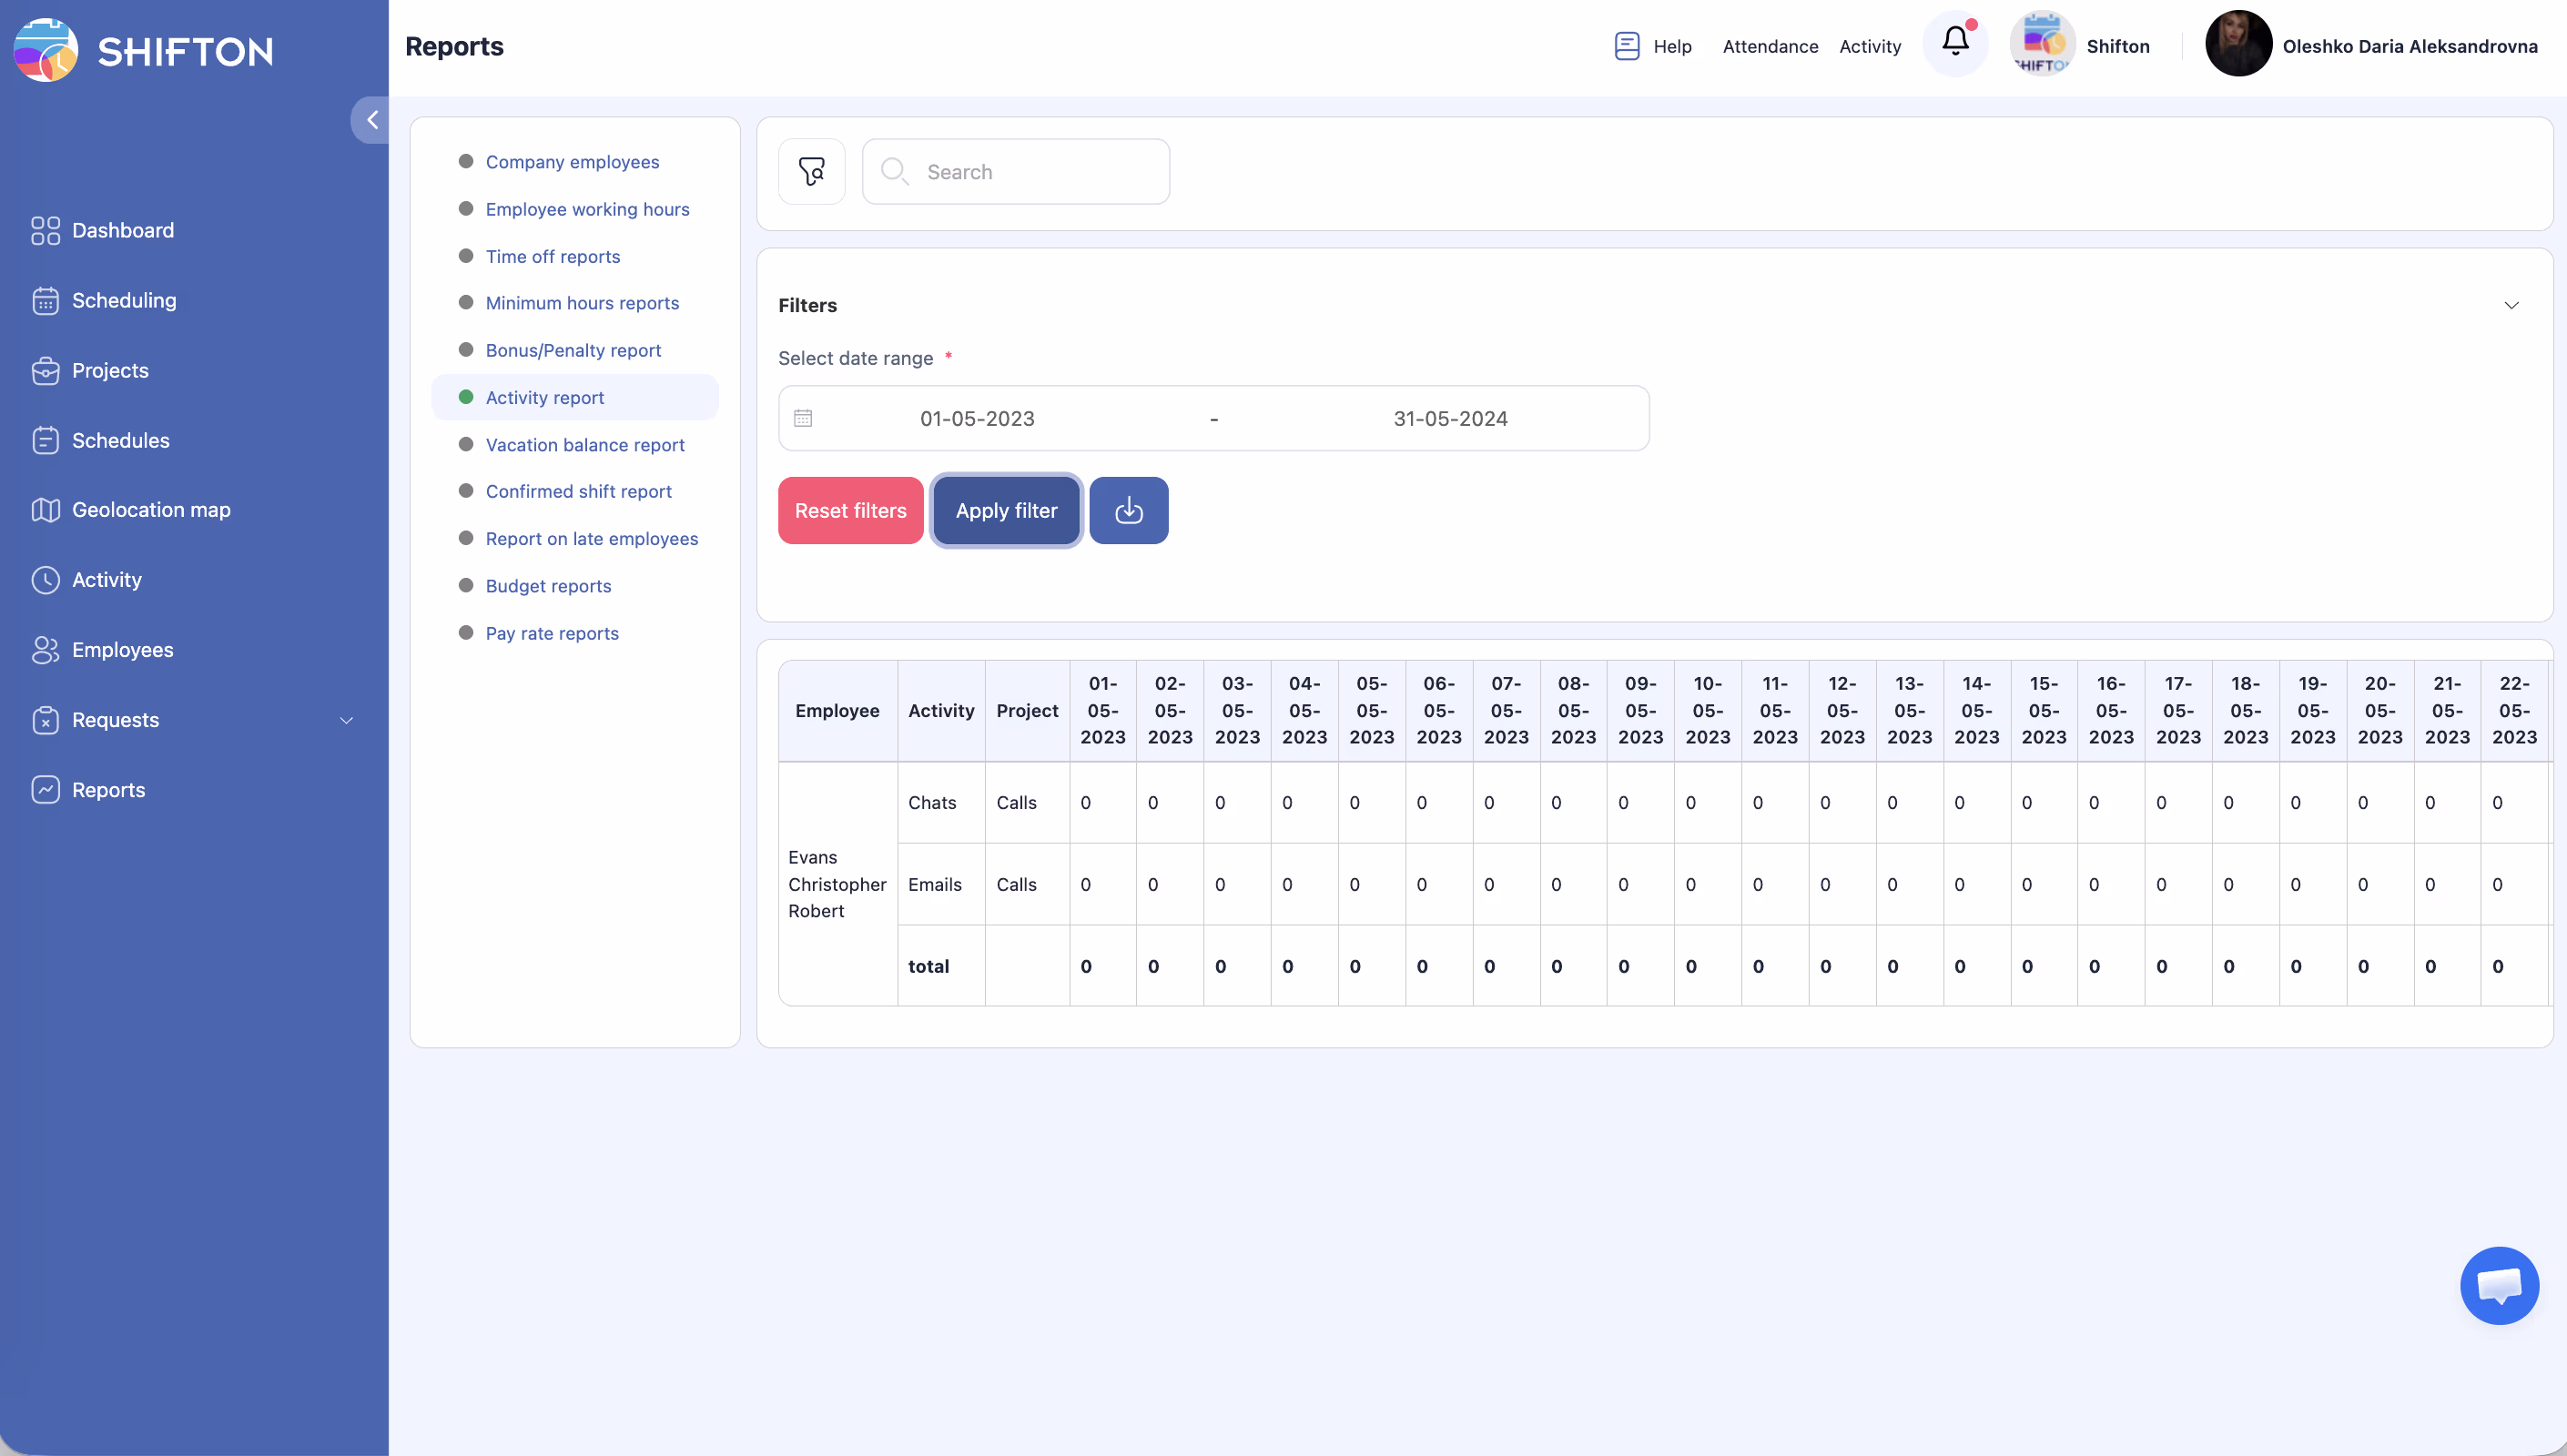Click the Reset filters button
The width and height of the screenshot is (2567, 1456).
pos(850,510)
